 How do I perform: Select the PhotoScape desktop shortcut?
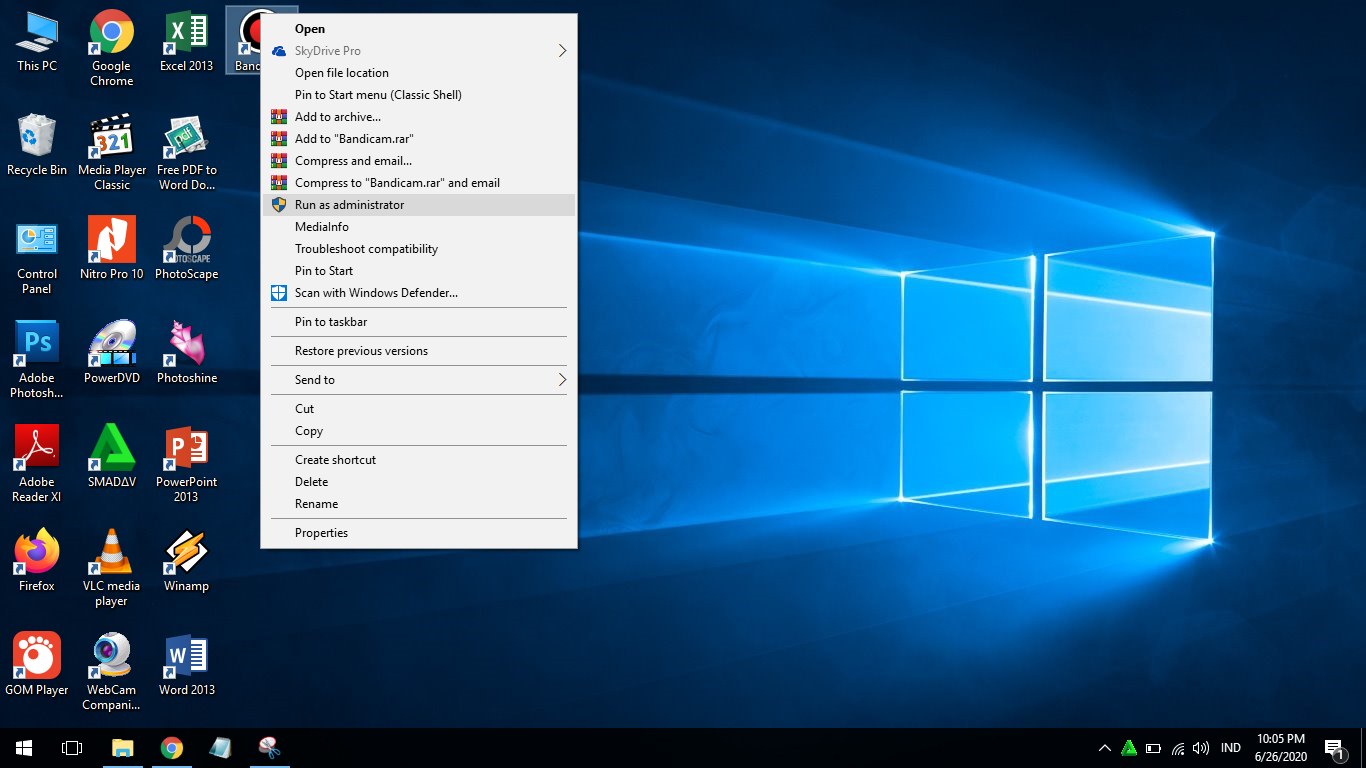[187, 250]
